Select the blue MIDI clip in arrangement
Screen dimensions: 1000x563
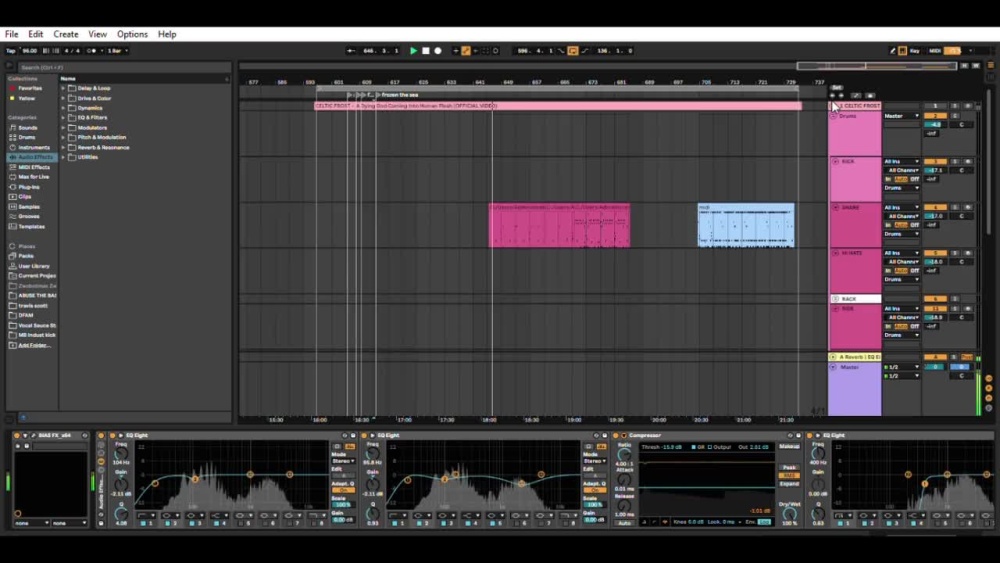tap(746, 225)
